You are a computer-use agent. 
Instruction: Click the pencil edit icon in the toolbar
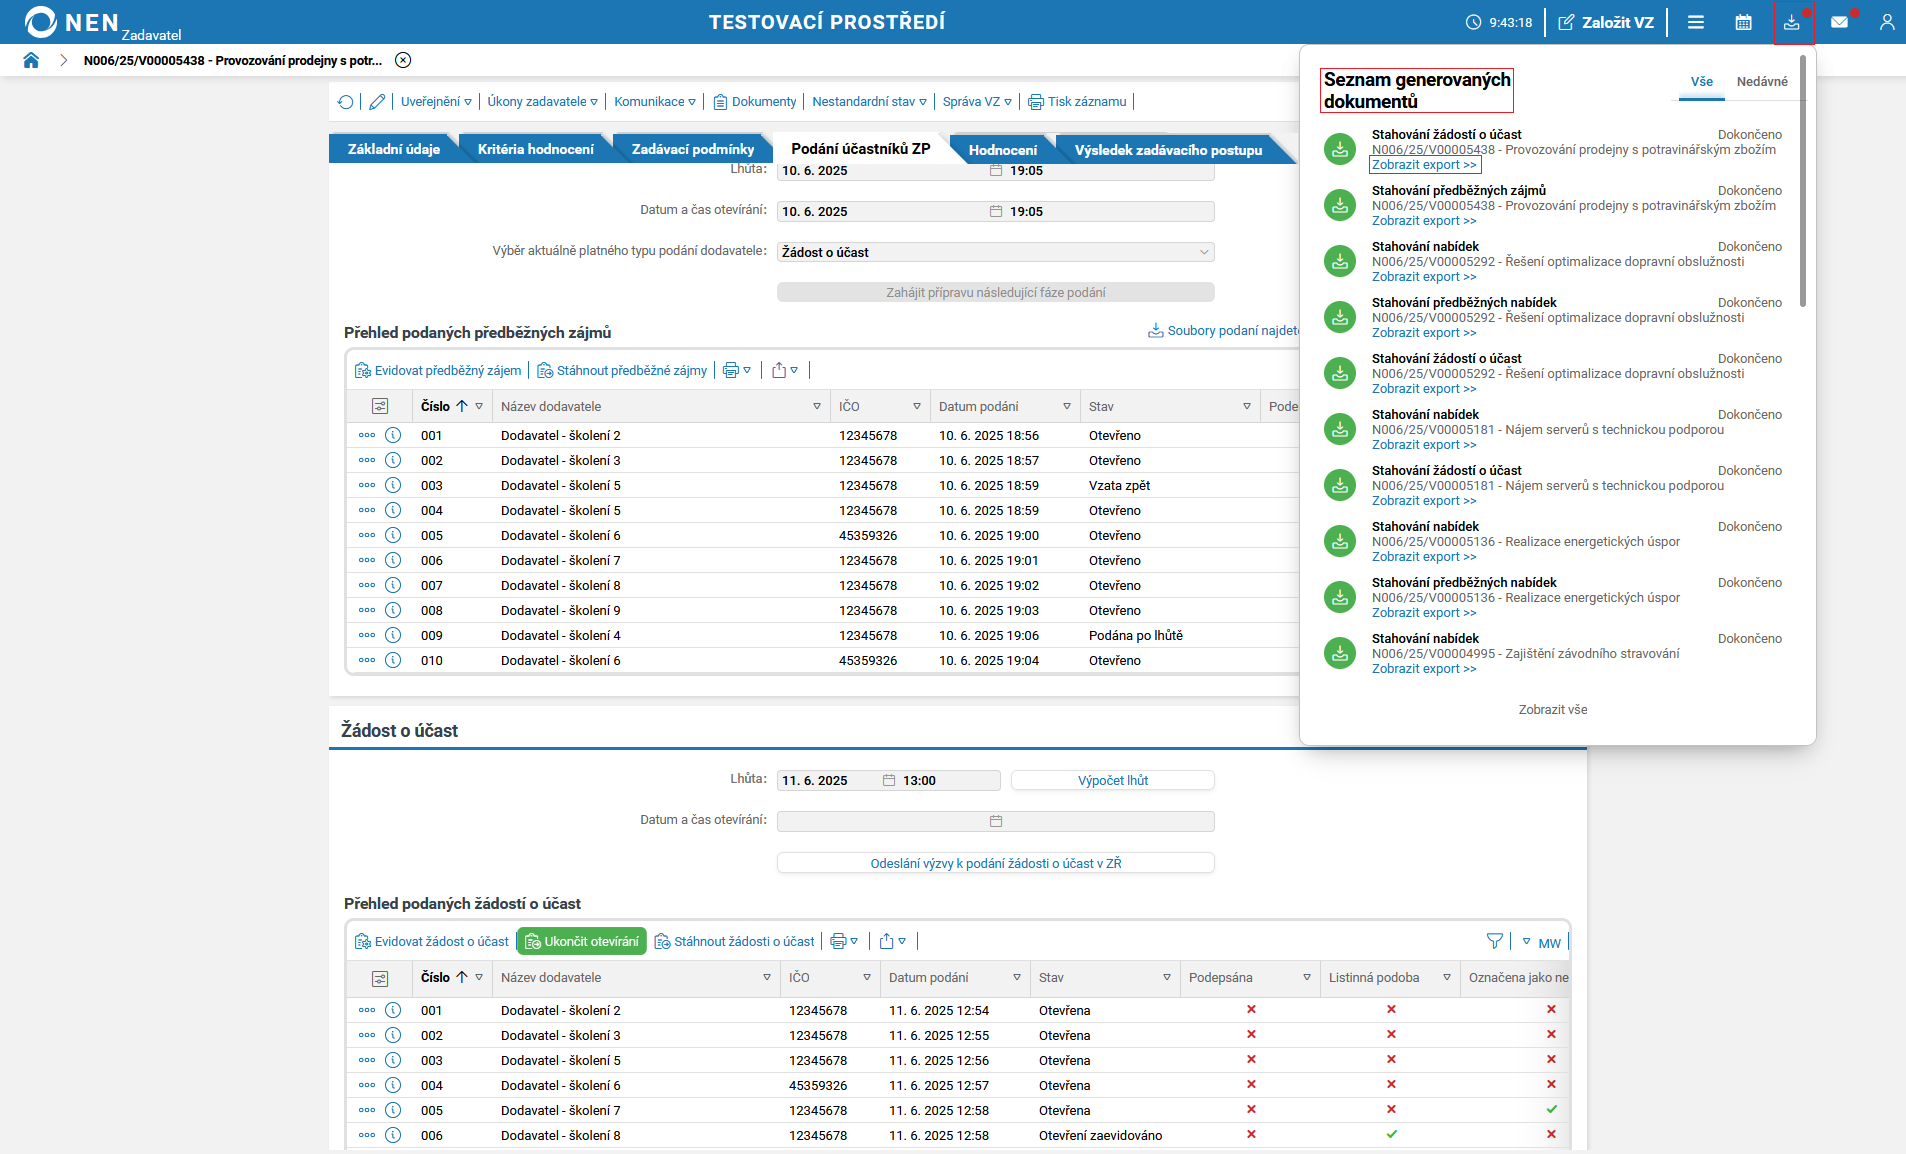tap(377, 102)
